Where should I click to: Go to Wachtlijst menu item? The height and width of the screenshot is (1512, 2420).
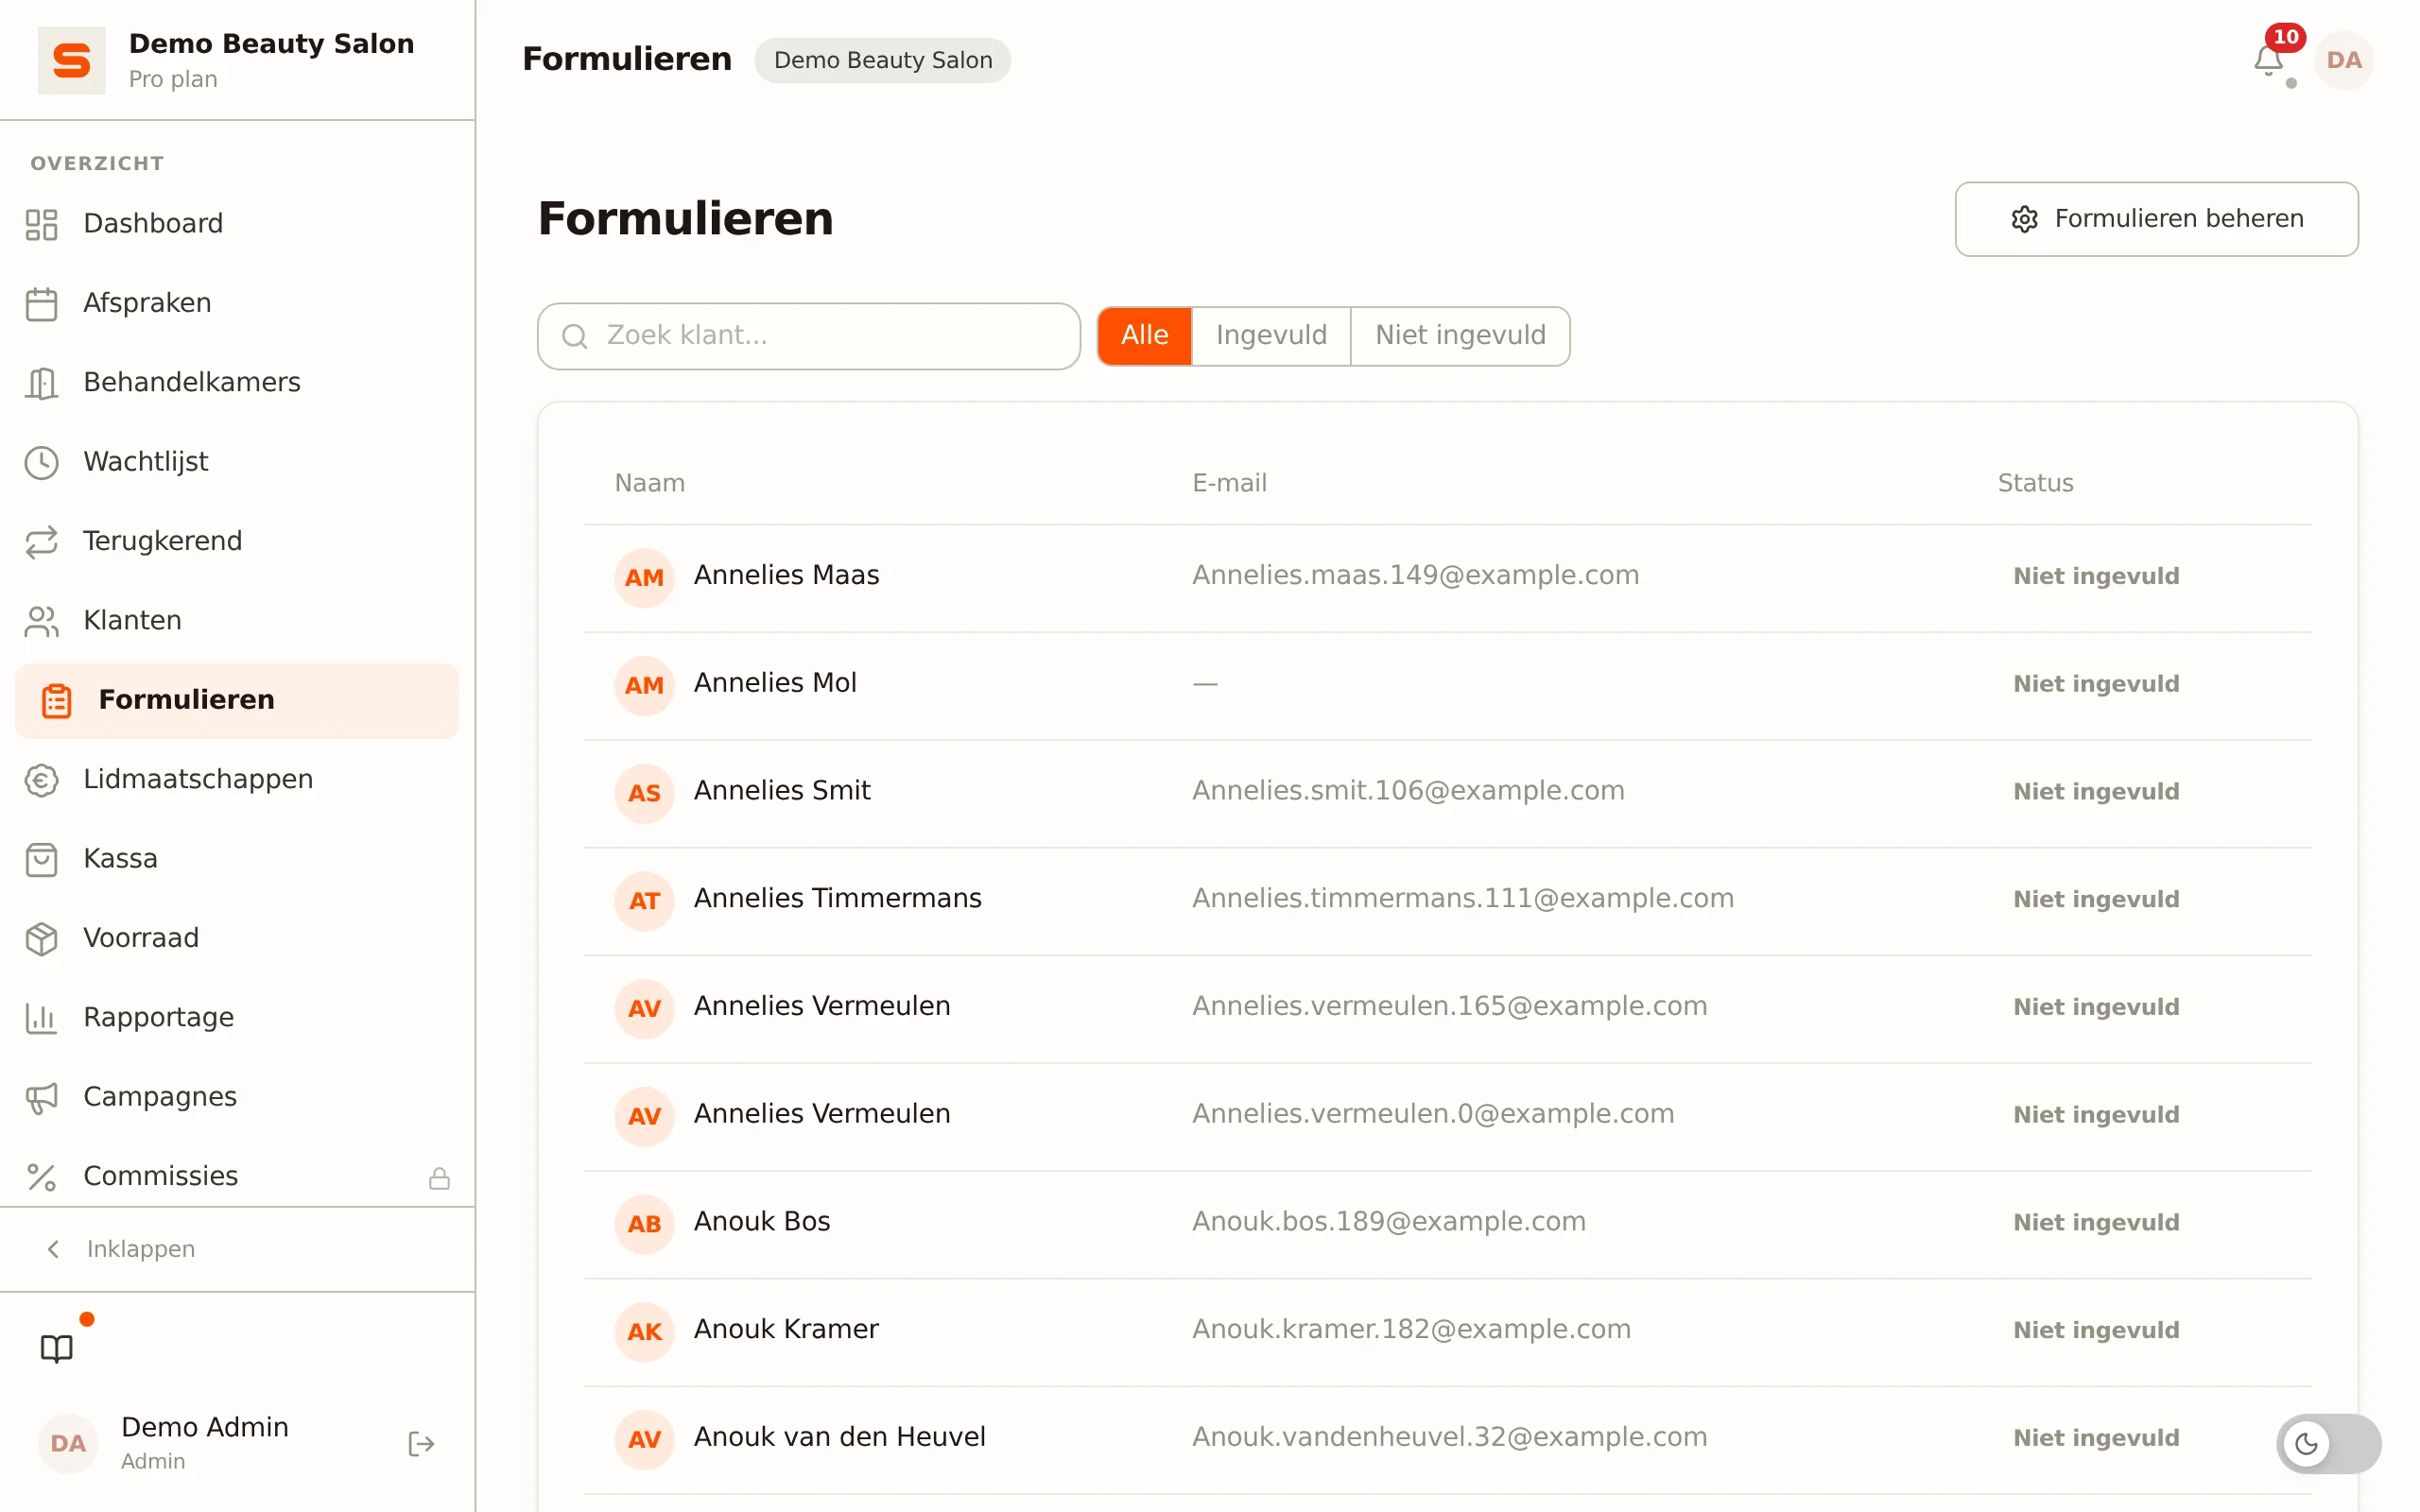point(237,462)
